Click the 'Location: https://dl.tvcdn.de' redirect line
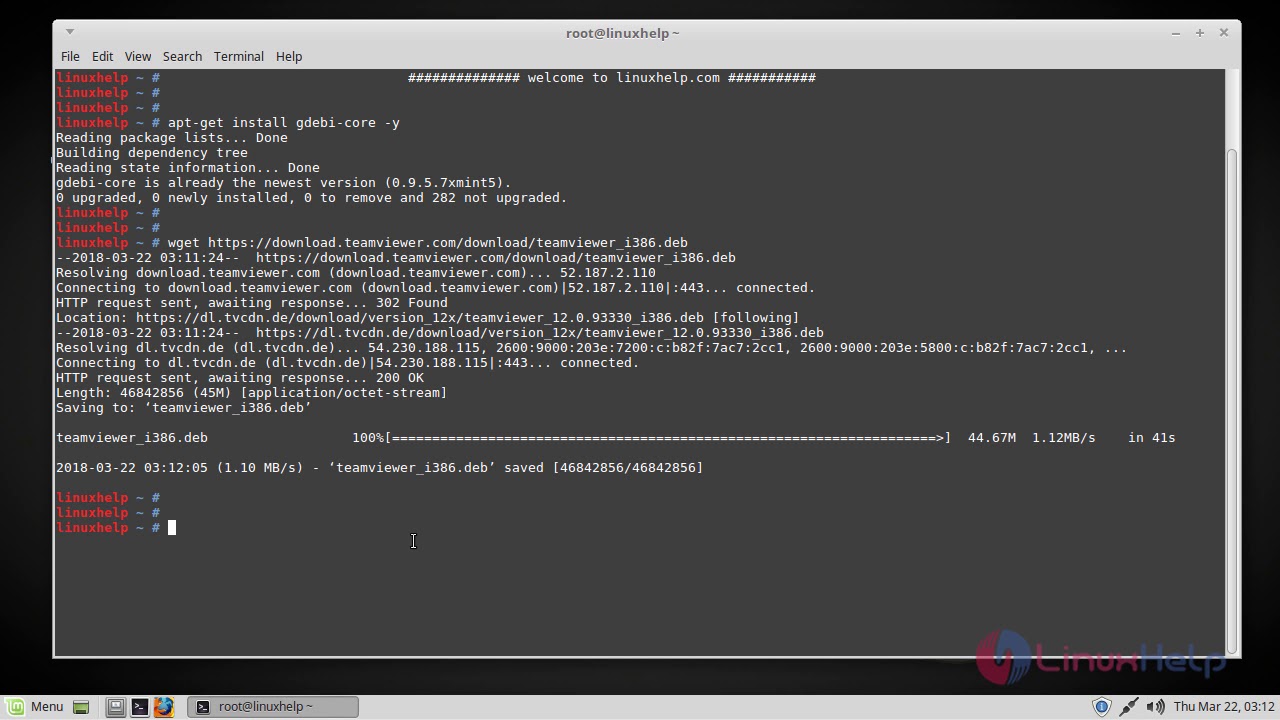This screenshot has width=1280, height=720. [428, 318]
